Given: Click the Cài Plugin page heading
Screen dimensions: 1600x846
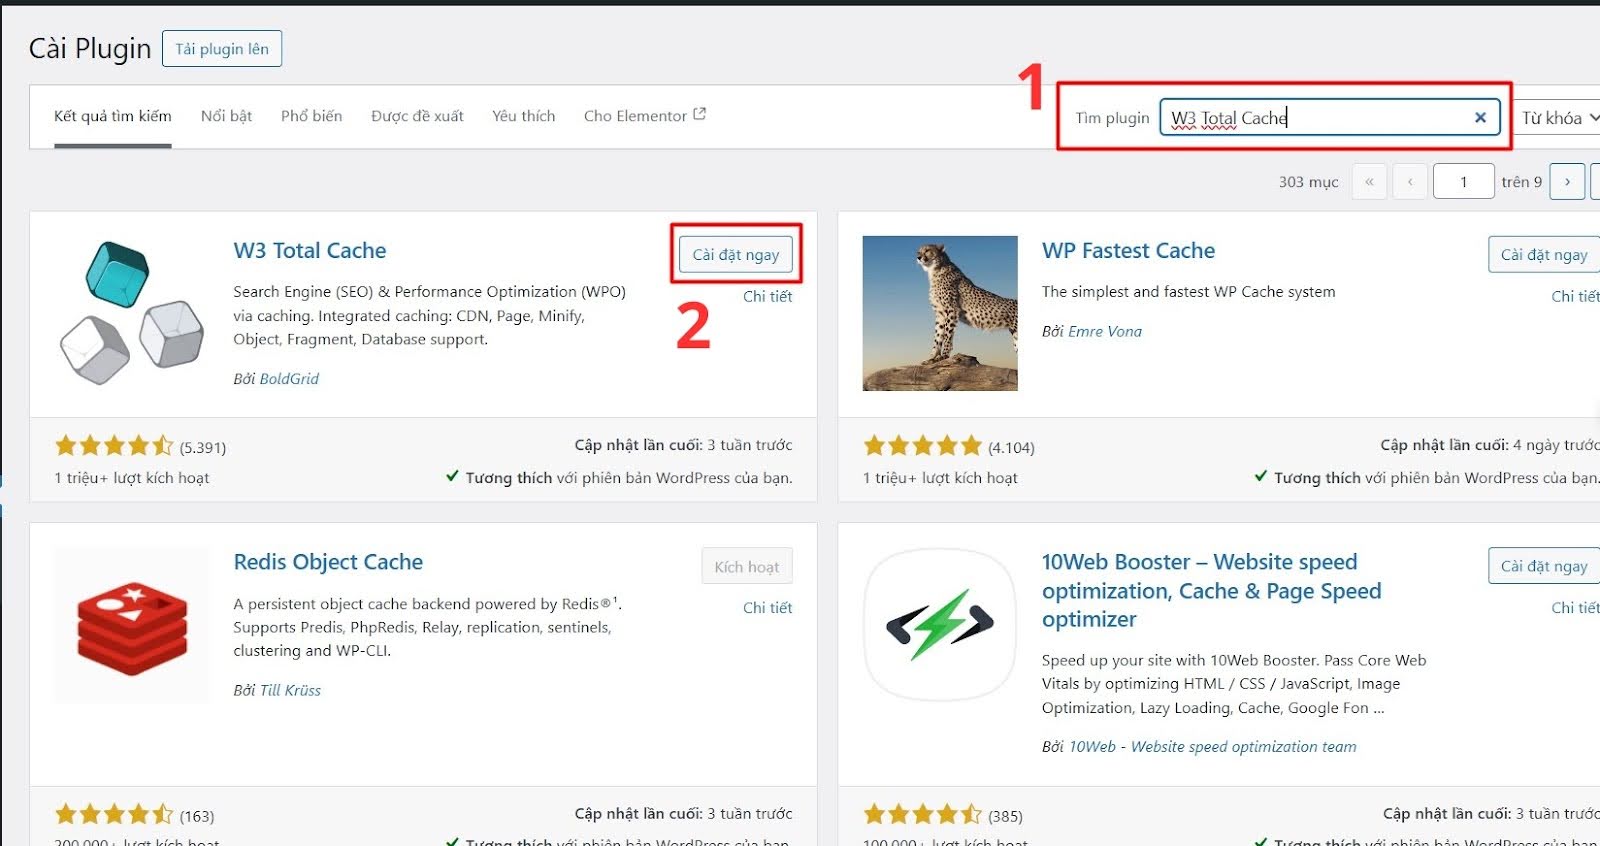Looking at the screenshot, I should click(90, 48).
